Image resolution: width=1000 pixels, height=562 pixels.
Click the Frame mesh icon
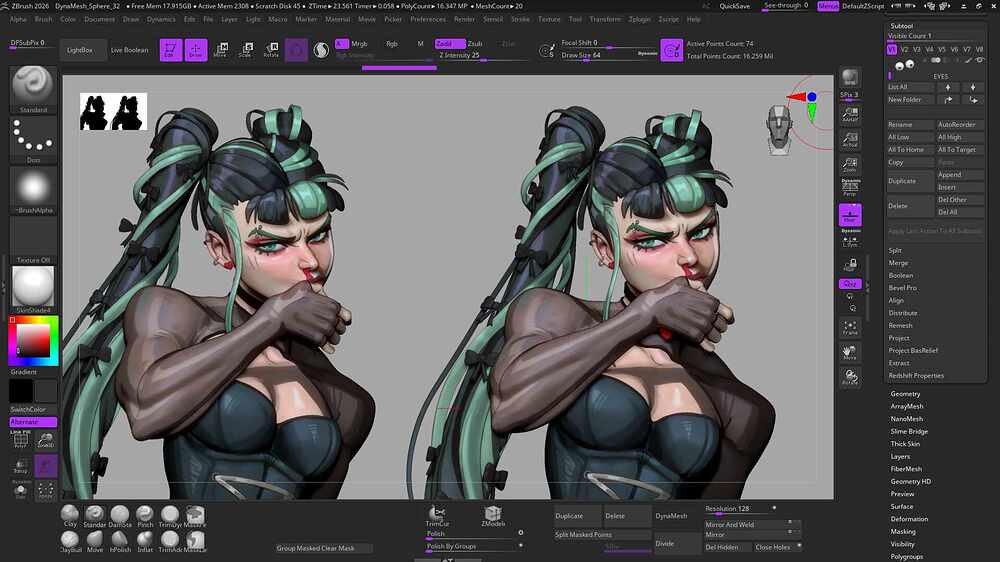[849, 327]
